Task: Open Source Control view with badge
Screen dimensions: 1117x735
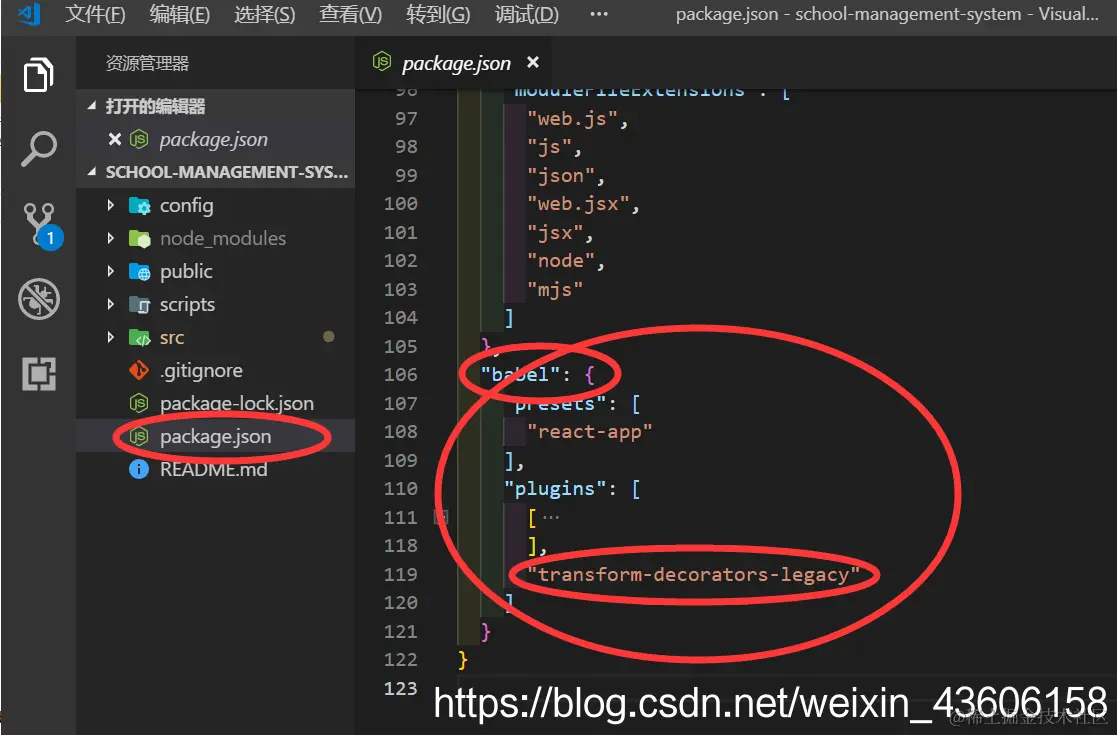Action: pyautogui.click(x=41, y=225)
